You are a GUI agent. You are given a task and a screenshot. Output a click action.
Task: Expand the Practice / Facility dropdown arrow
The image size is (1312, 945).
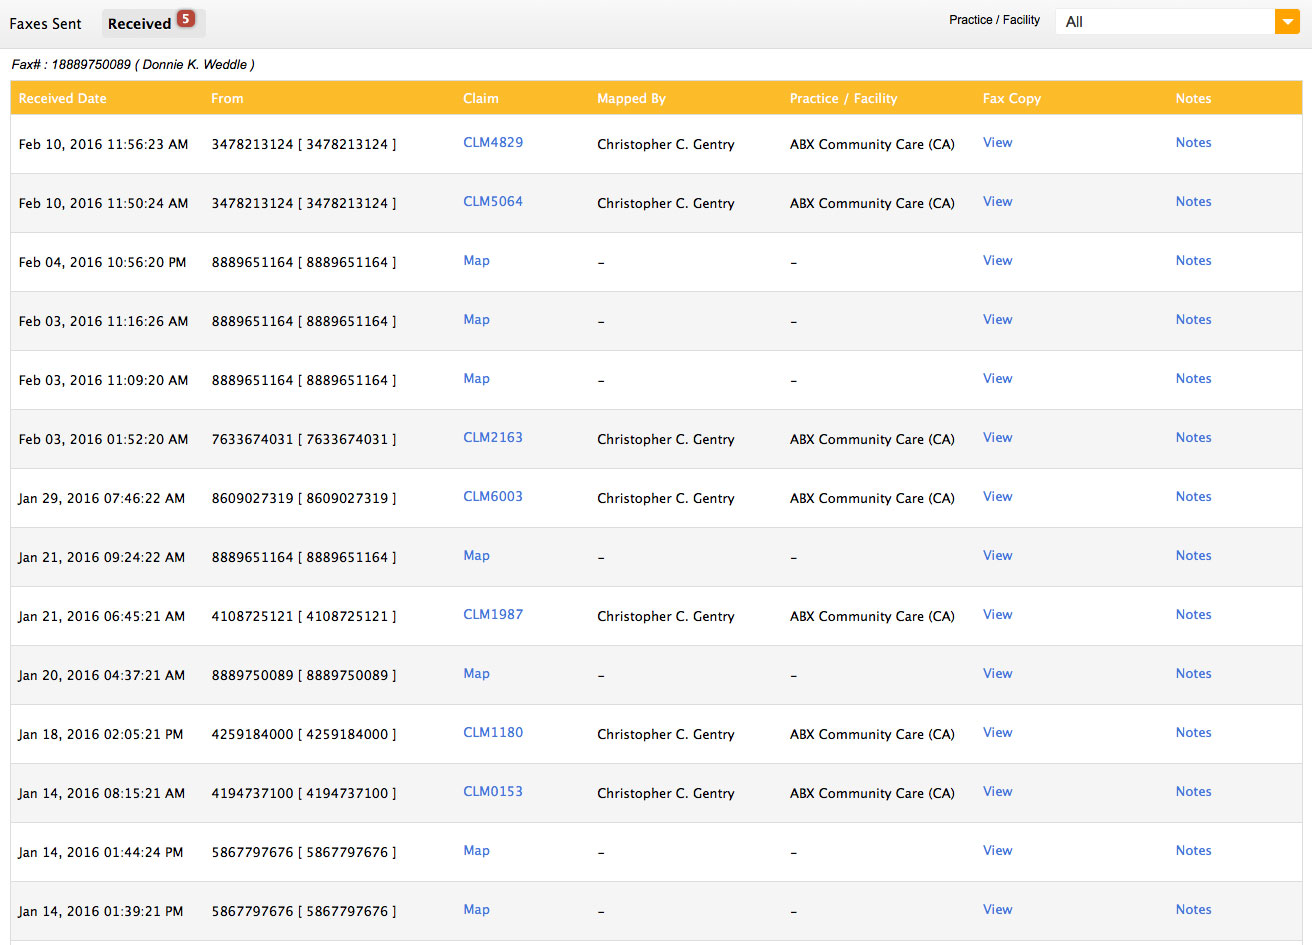tap(1287, 22)
